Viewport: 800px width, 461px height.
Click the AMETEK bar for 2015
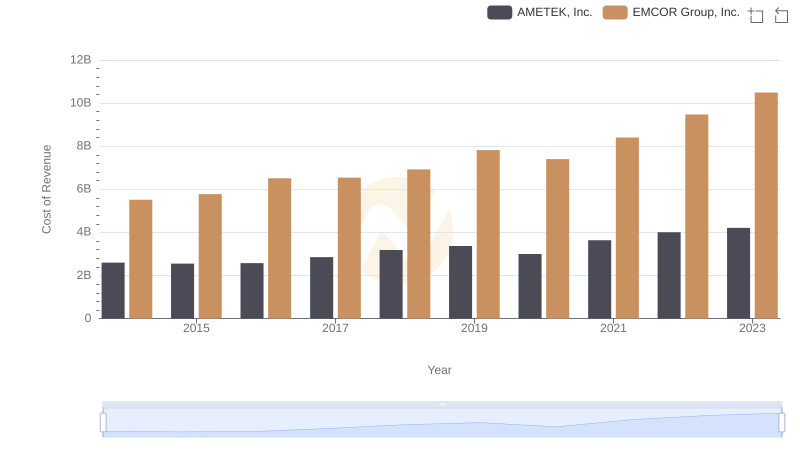pos(183,291)
